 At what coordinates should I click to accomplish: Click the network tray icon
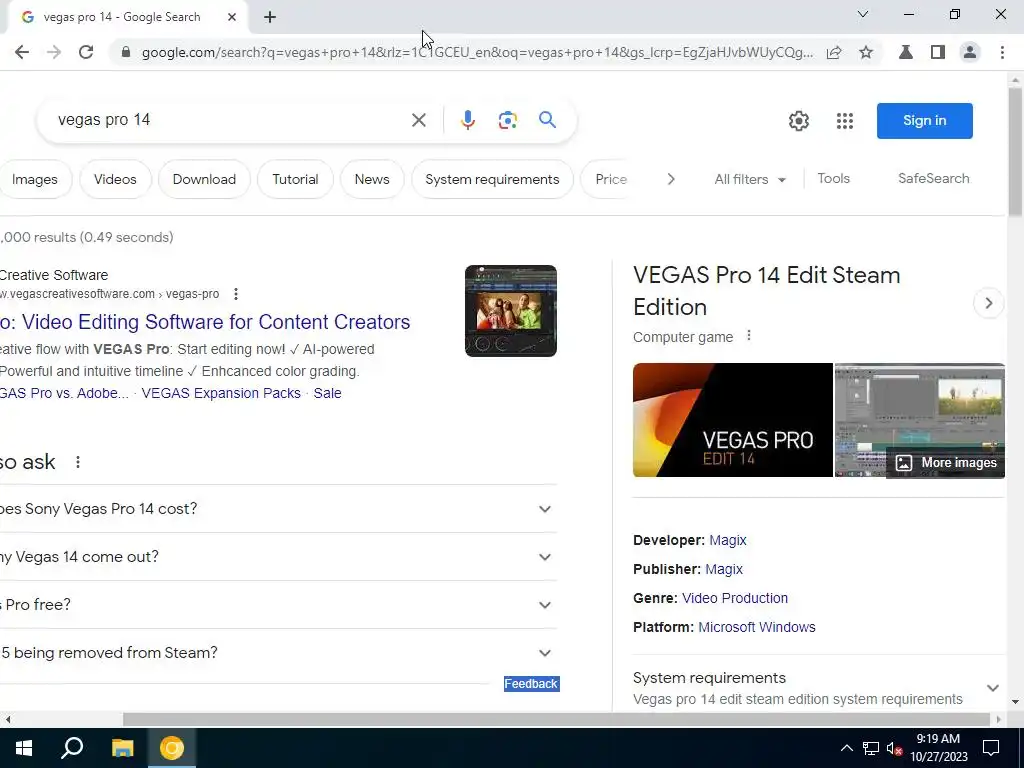871,748
